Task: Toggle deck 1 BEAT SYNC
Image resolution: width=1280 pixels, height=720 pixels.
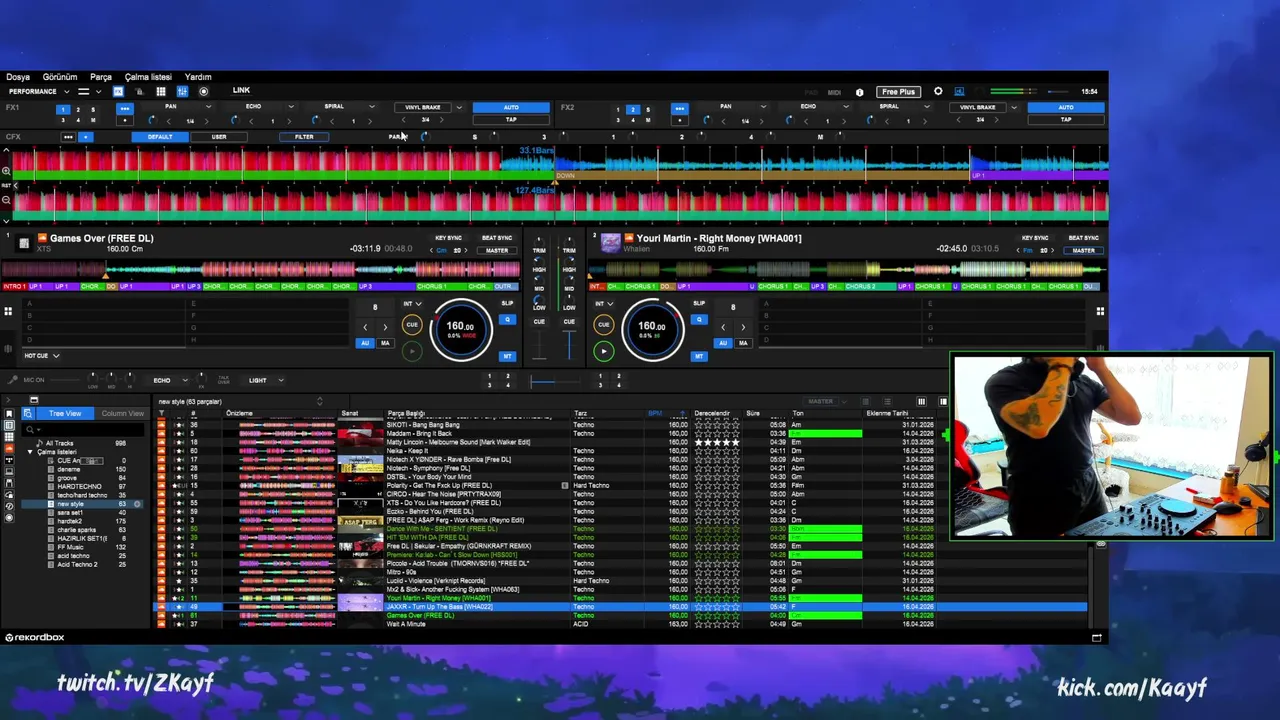Action: click(497, 238)
